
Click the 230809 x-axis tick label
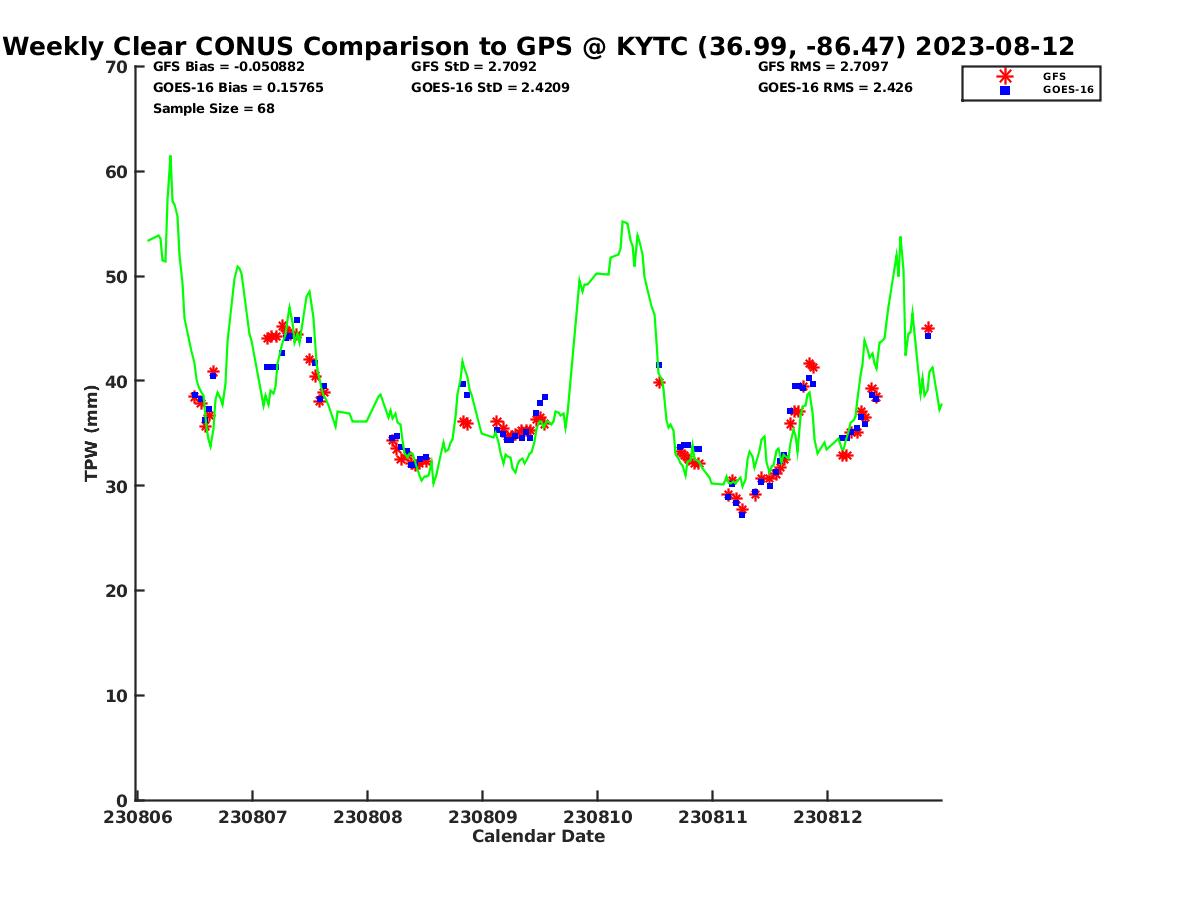[482, 817]
